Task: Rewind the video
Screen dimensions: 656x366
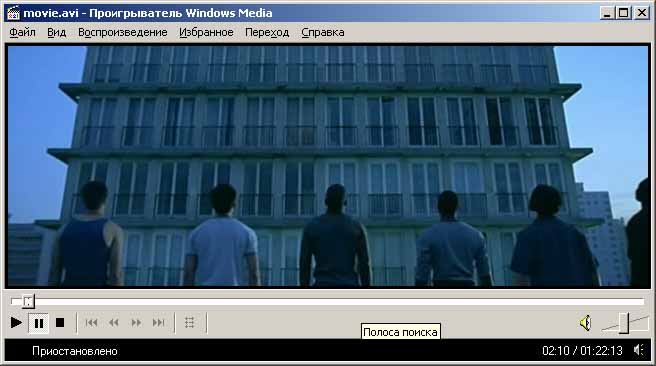Action: coord(113,322)
